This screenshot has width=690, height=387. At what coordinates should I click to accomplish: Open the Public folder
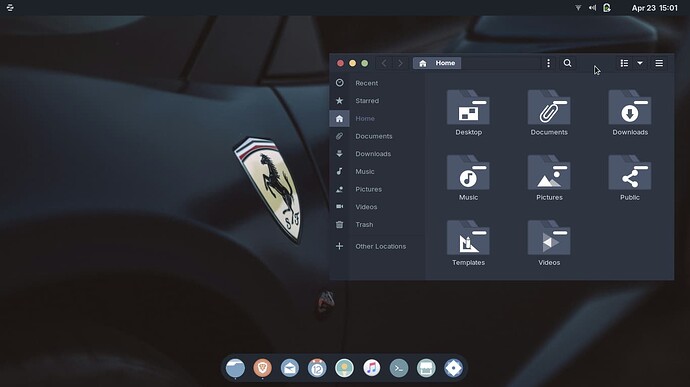click(x=630, y=178)
